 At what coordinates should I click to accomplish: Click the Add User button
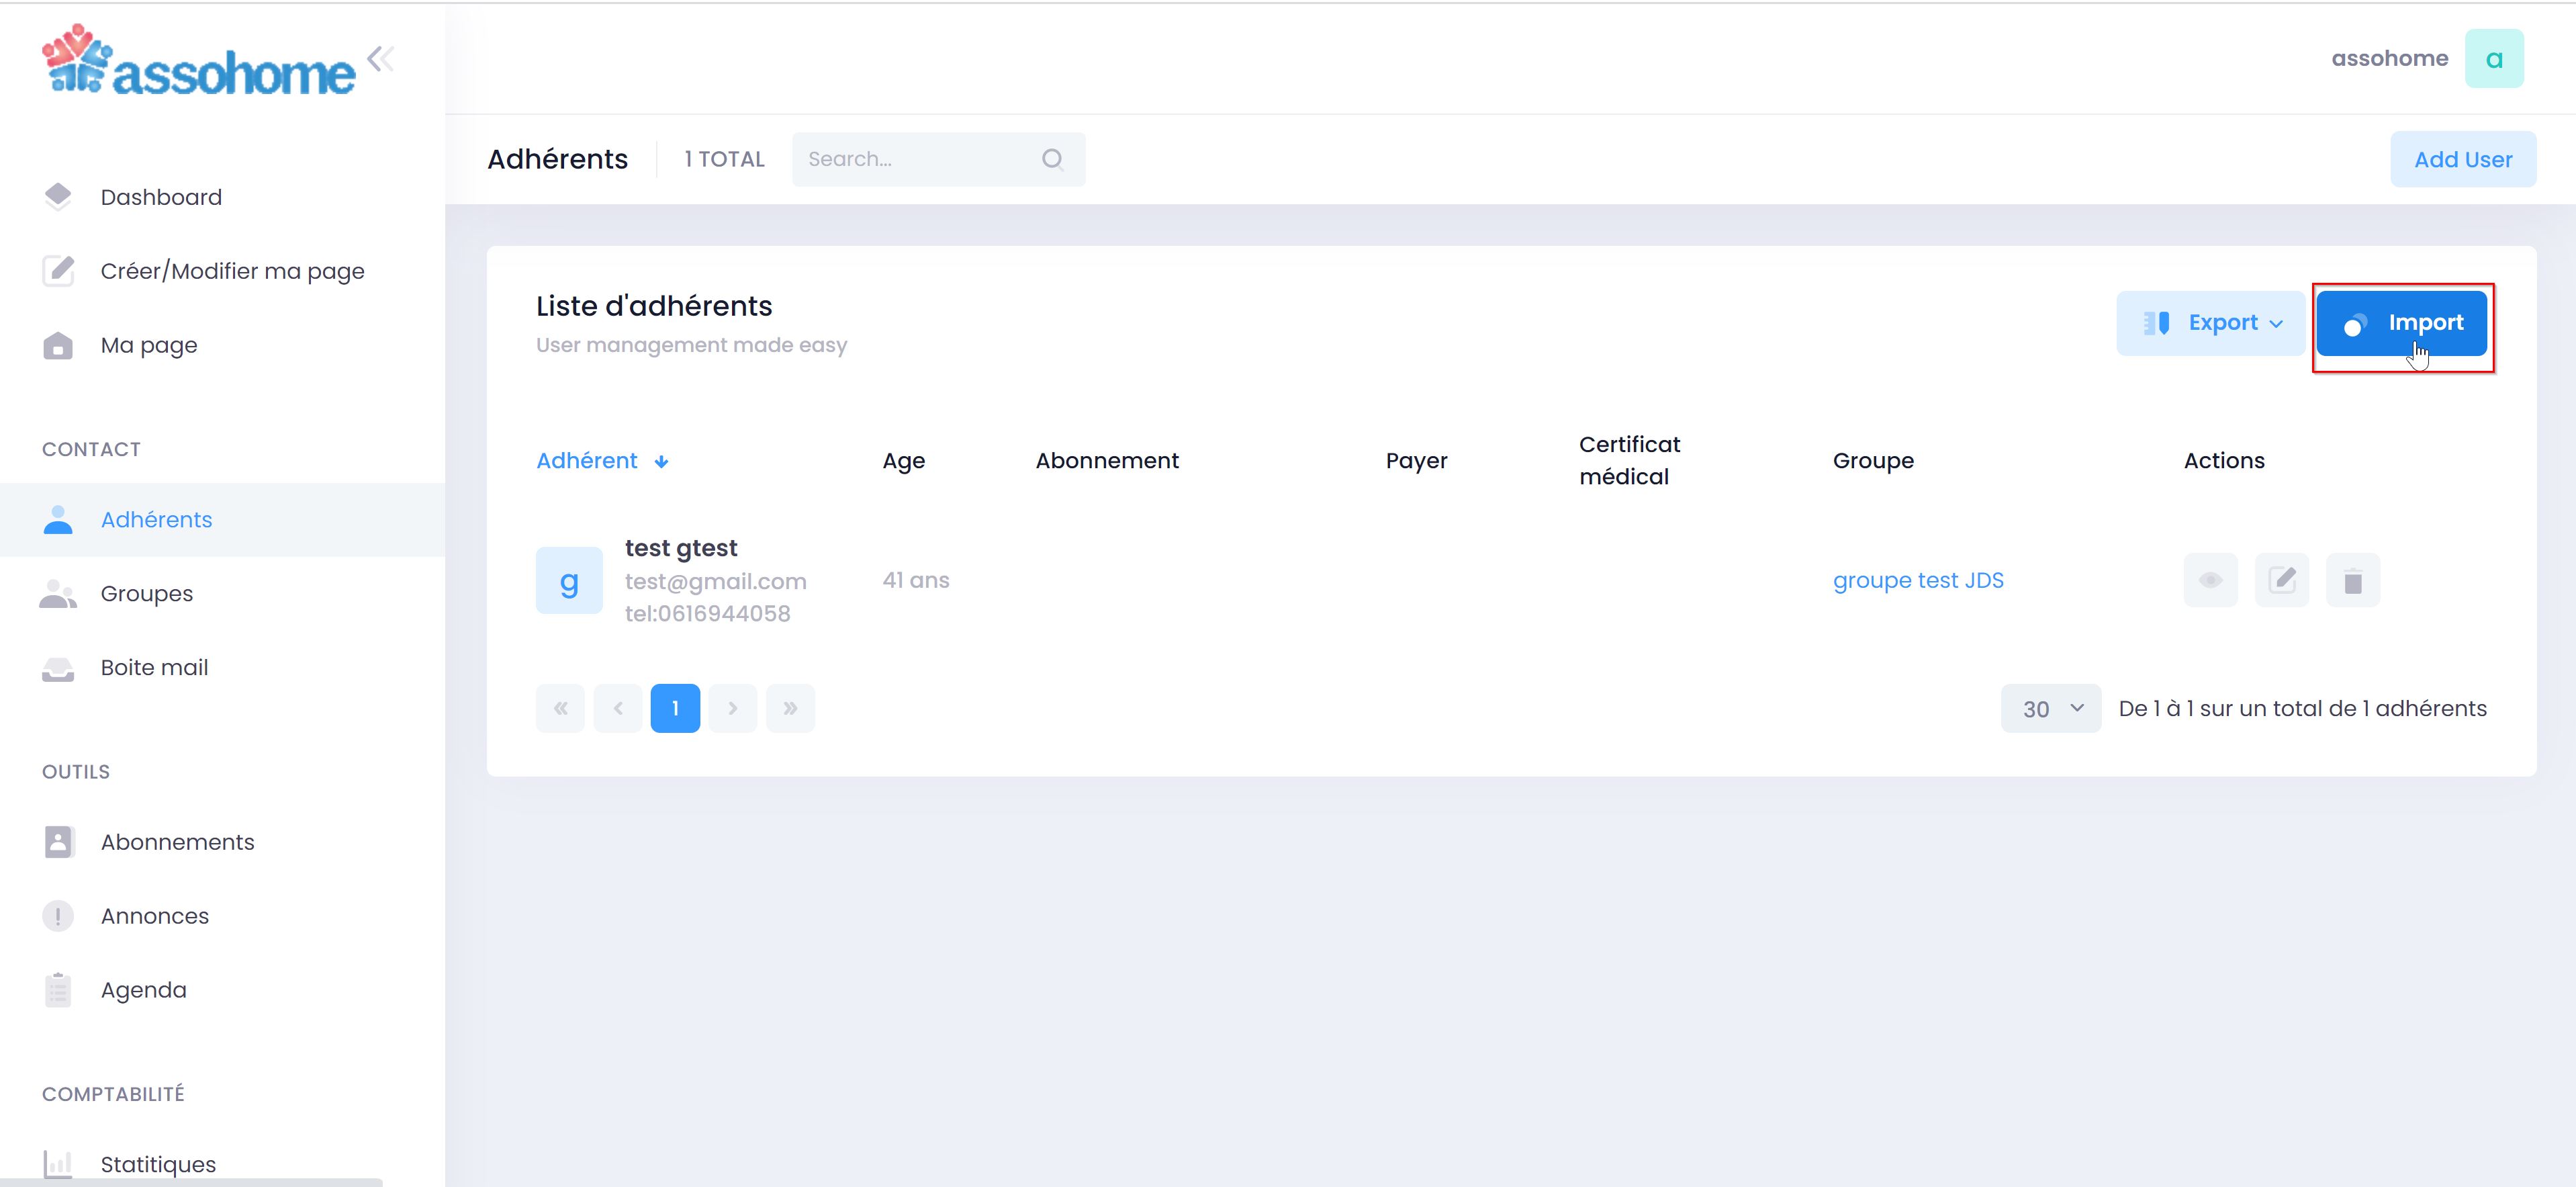point(2462,159)
